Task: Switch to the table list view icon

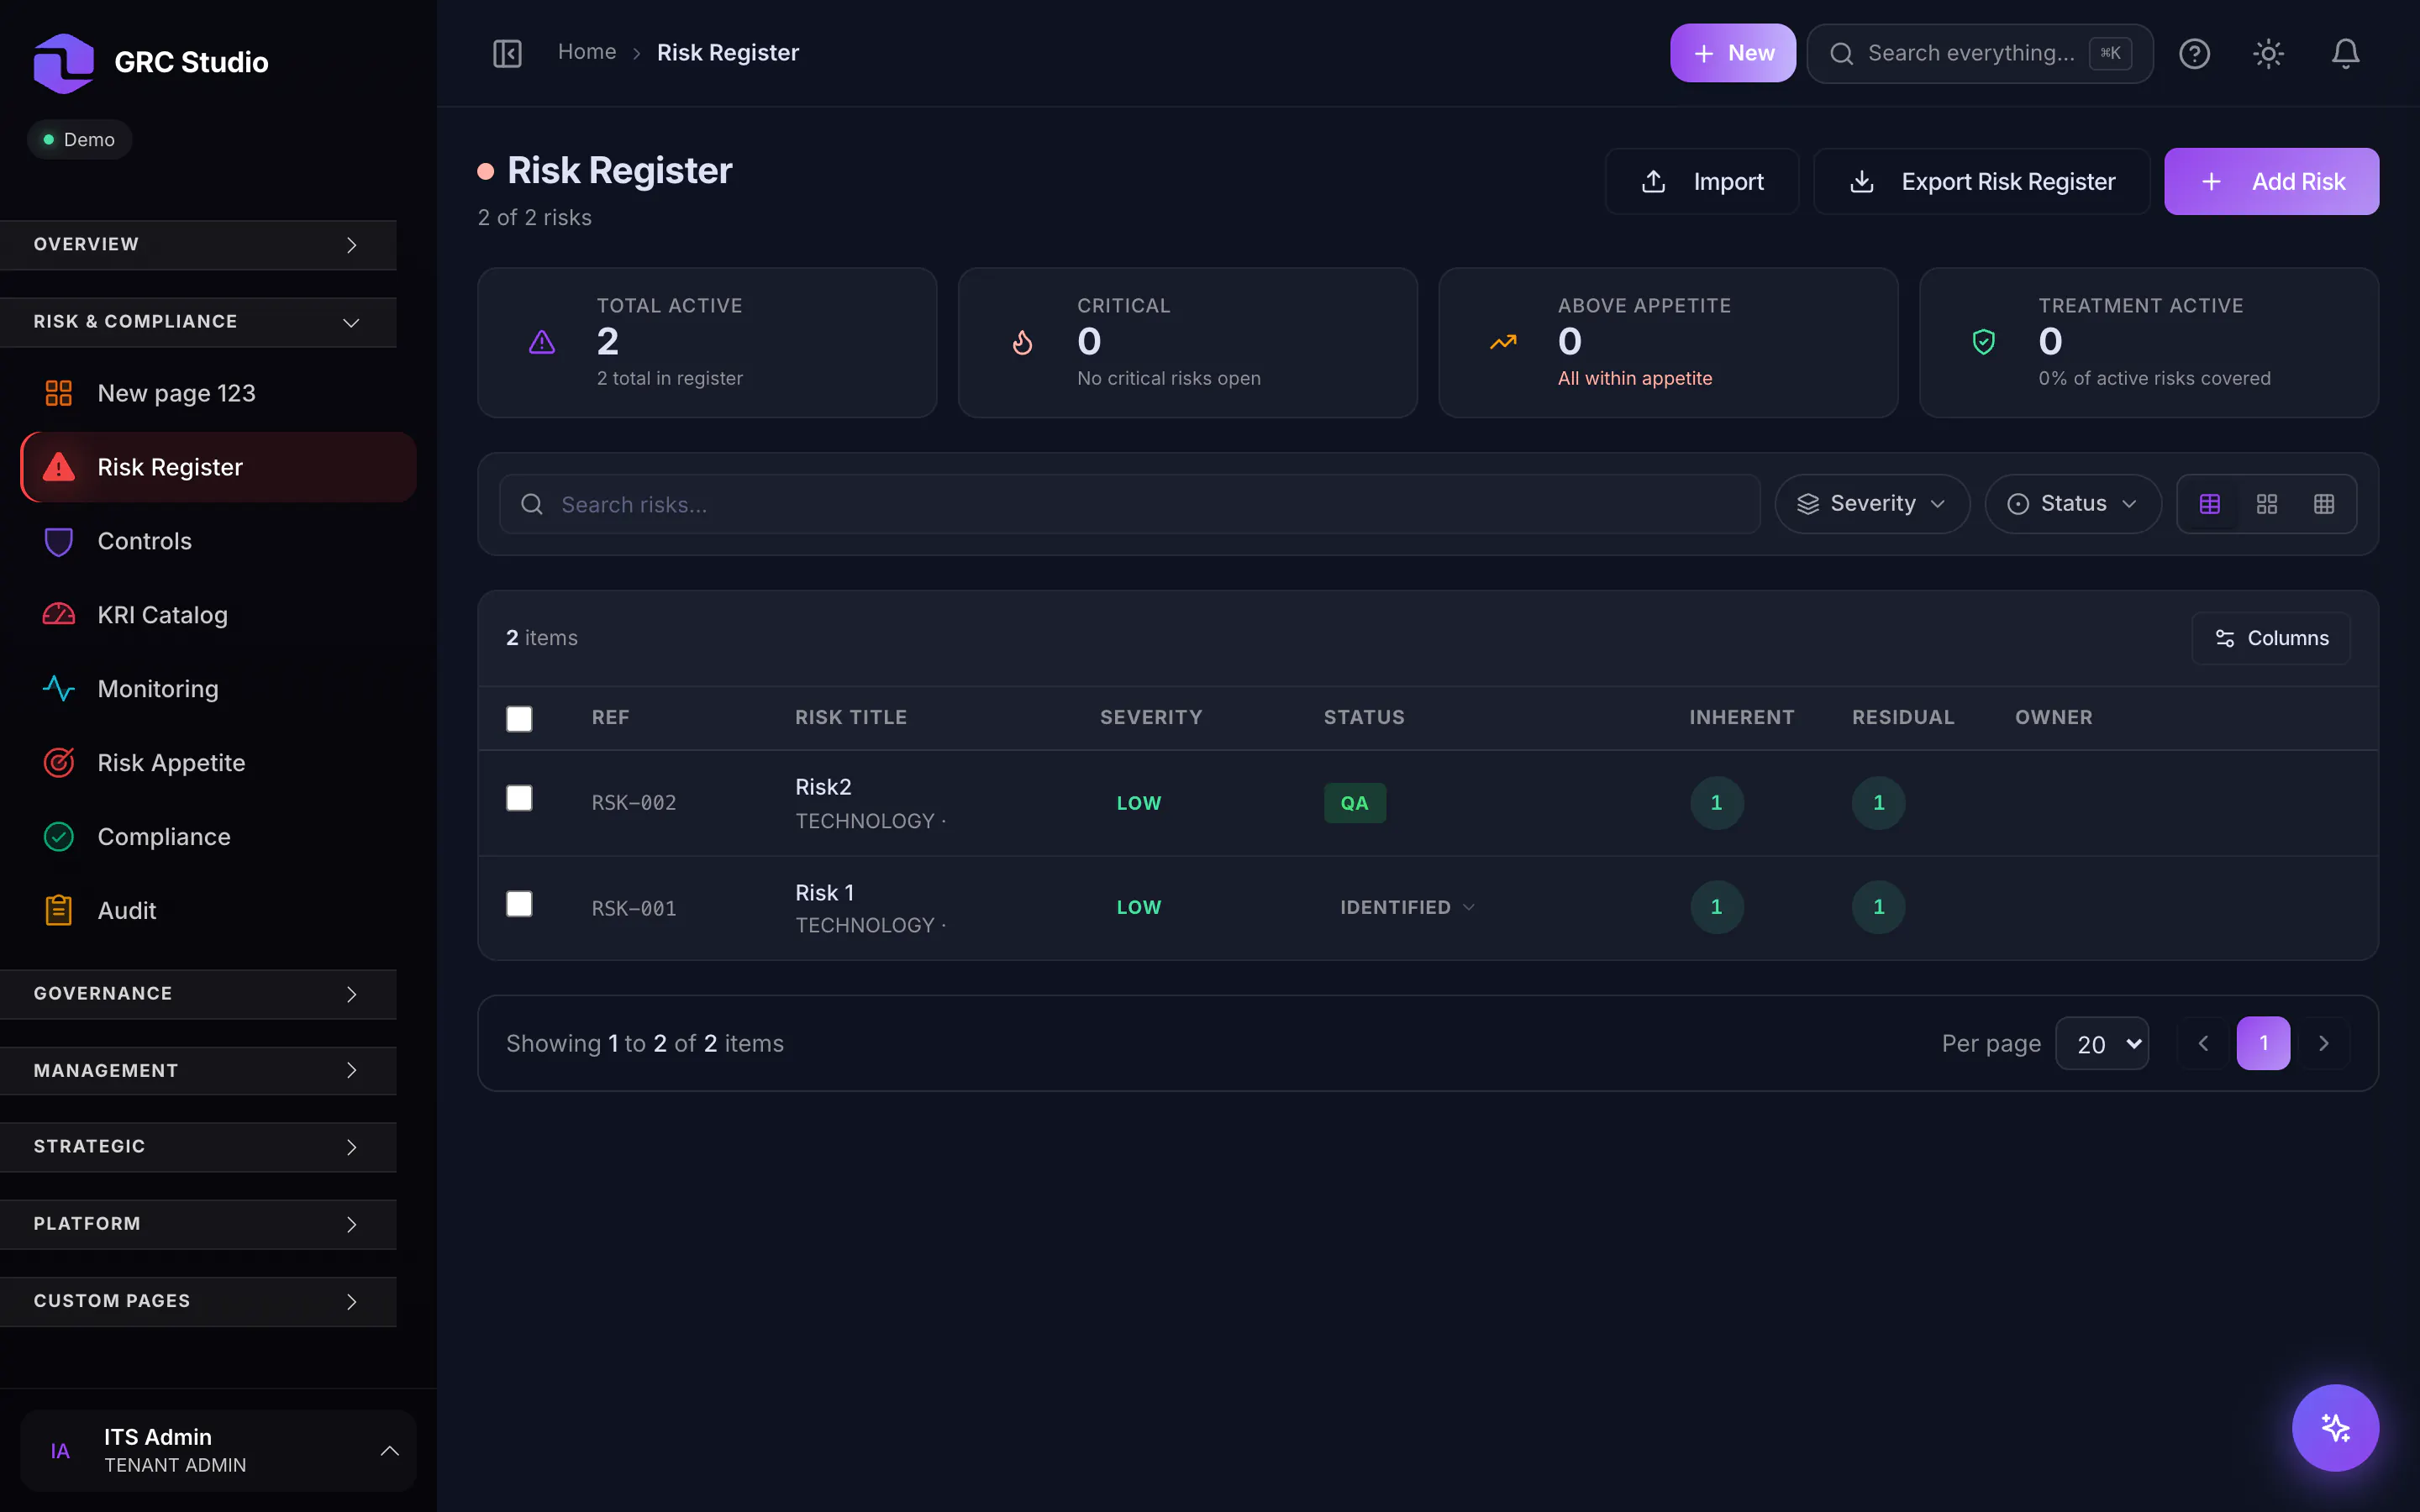Action: tap(2209, 504)
